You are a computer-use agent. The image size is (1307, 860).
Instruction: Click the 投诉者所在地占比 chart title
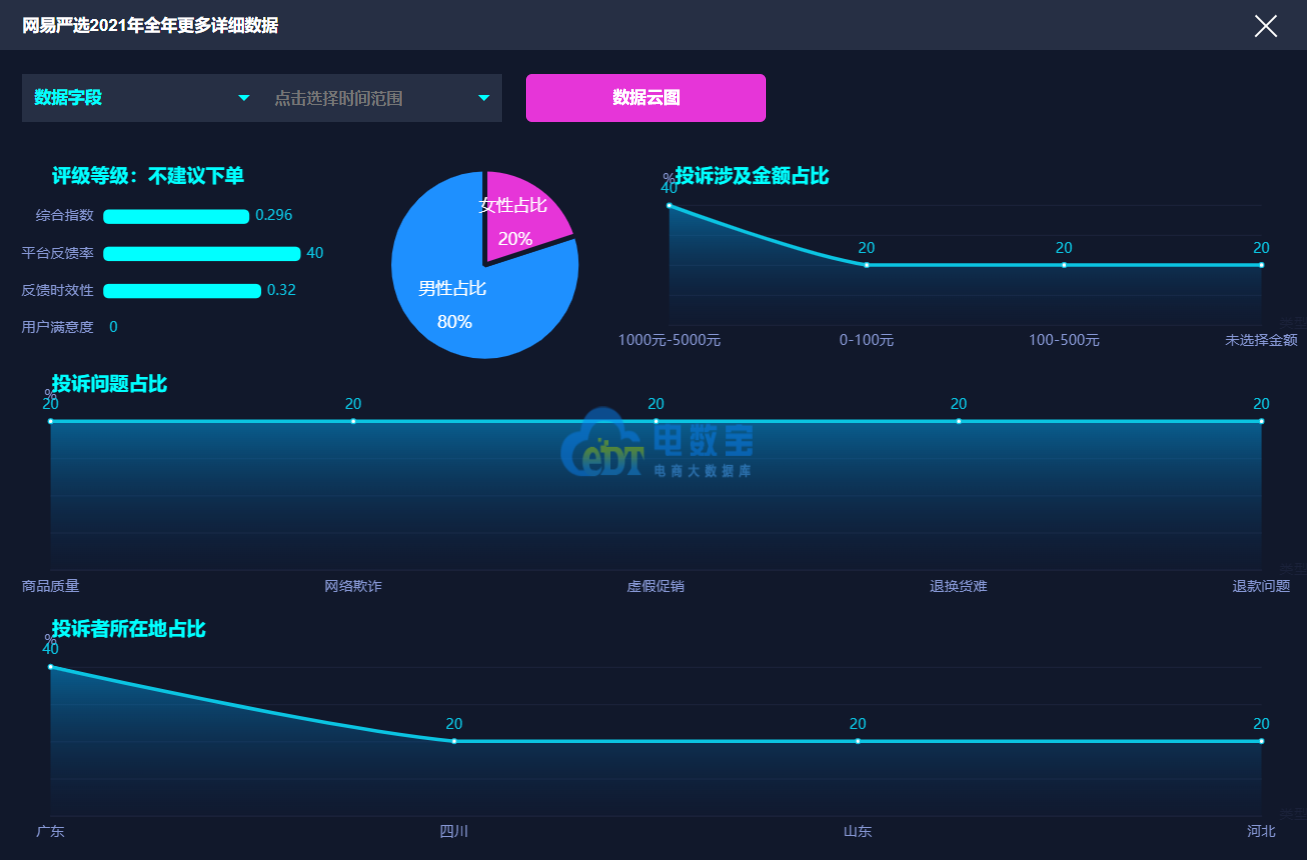pyautogui.click(x=129, y=629)
